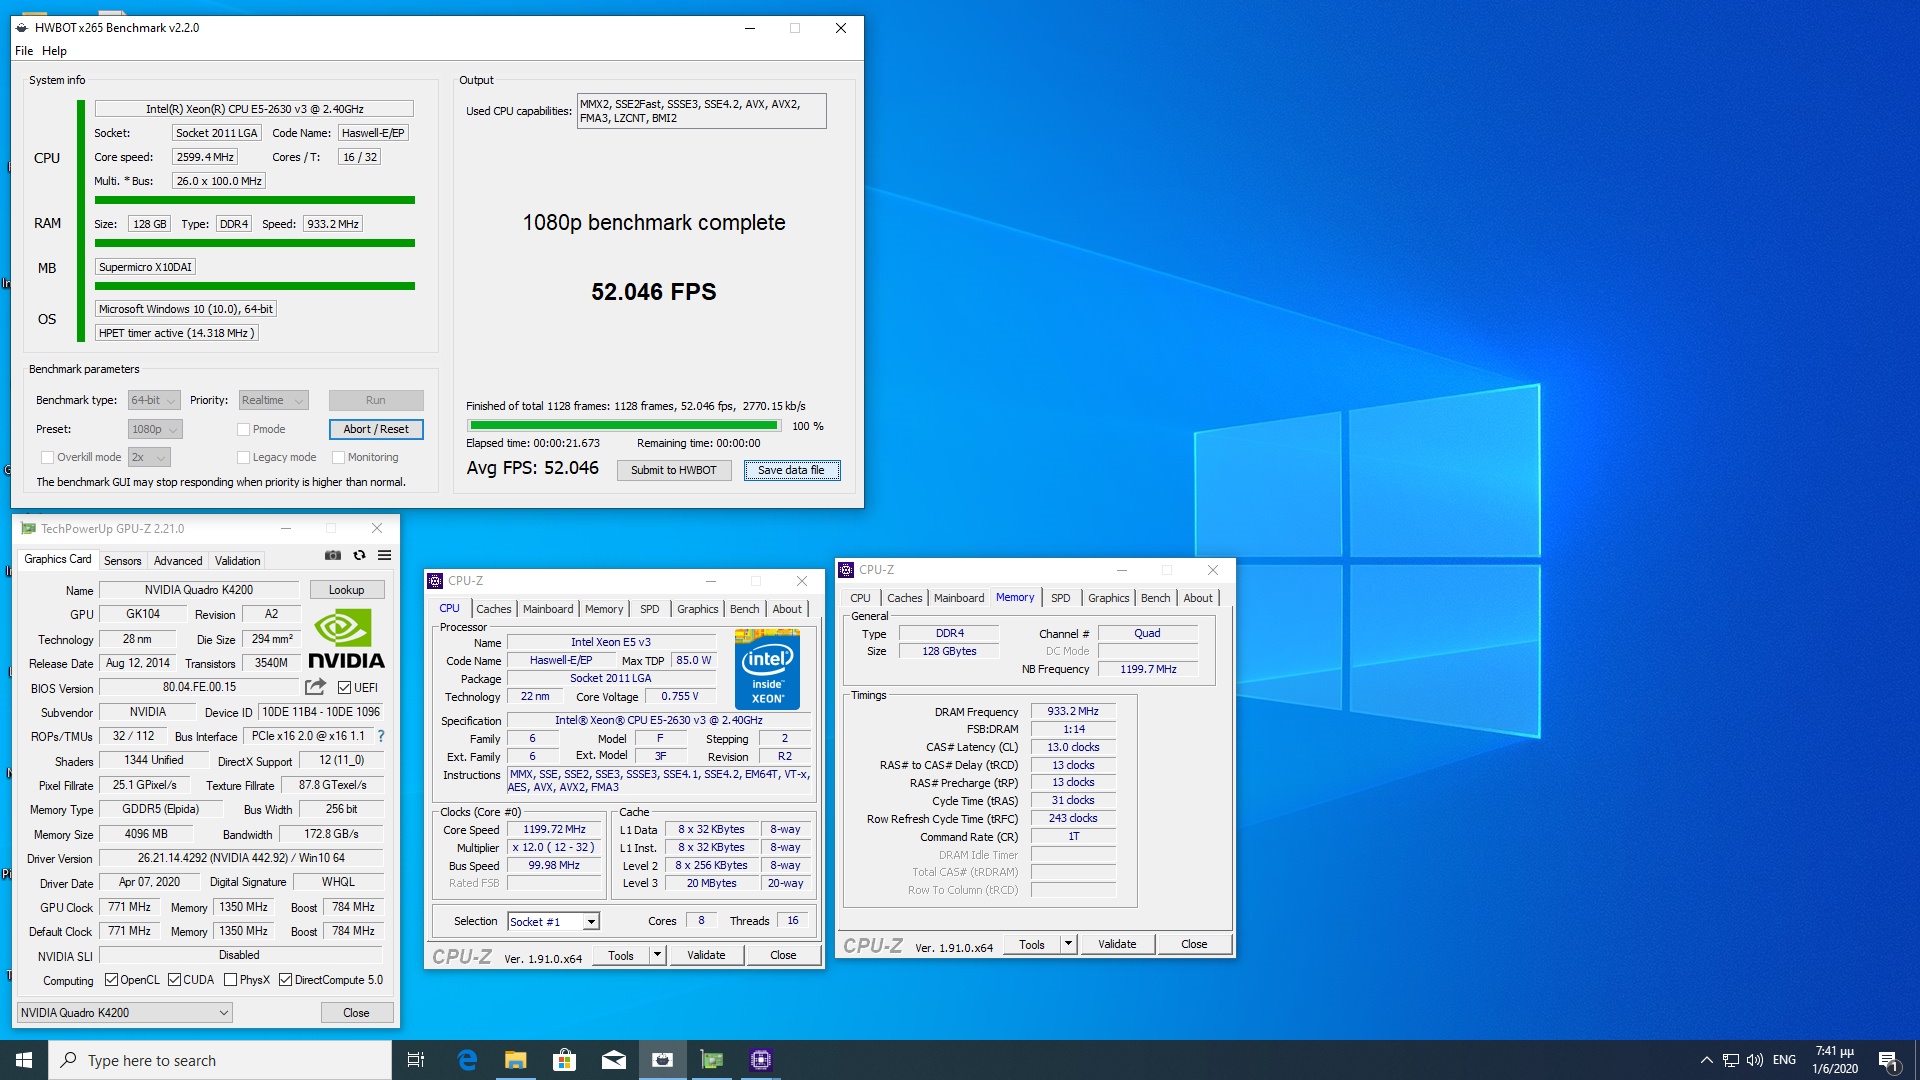Click the green bar below RAM info
Viewport: 1920px width, 1080px height.
[x=254, y=243]
